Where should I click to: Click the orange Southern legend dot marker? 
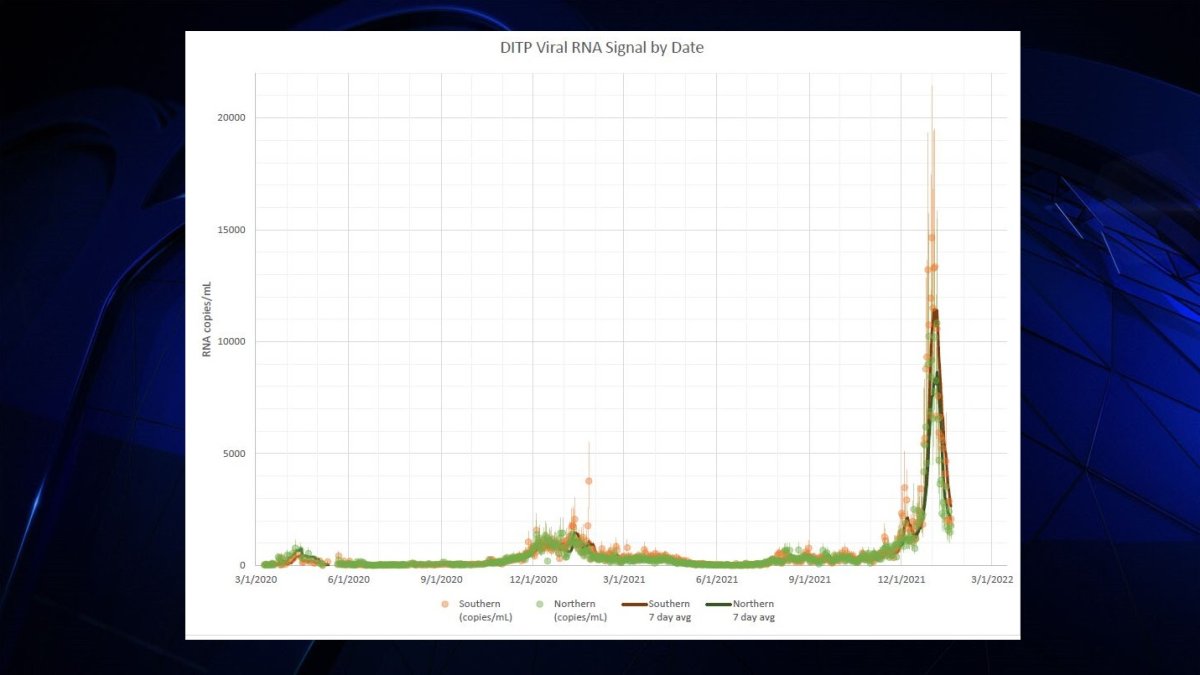click(x=444, y=605)
